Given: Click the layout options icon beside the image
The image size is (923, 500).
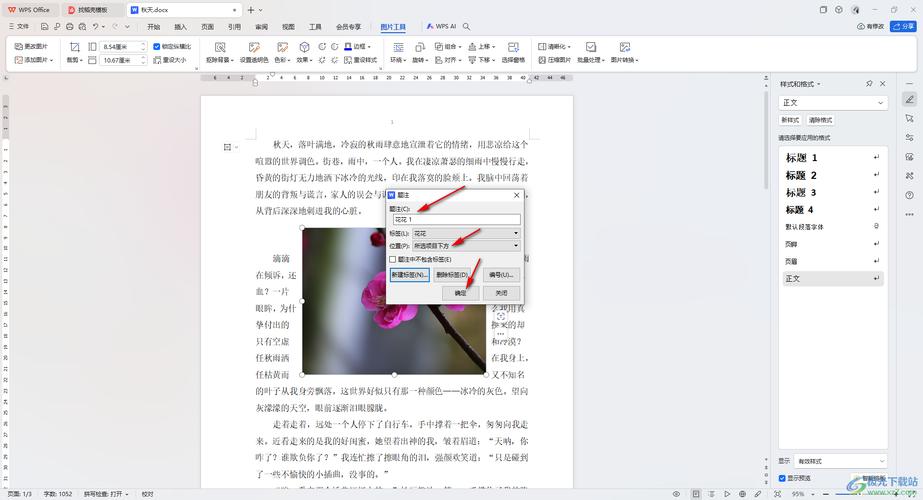Looking at the screenshot, I should pos(501,316).
